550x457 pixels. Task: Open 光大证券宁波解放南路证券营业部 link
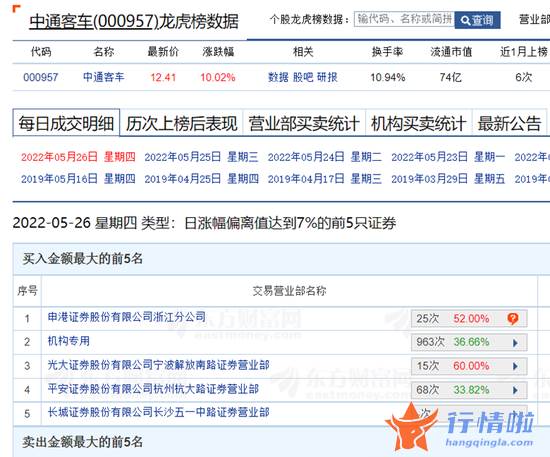[159, 365]
